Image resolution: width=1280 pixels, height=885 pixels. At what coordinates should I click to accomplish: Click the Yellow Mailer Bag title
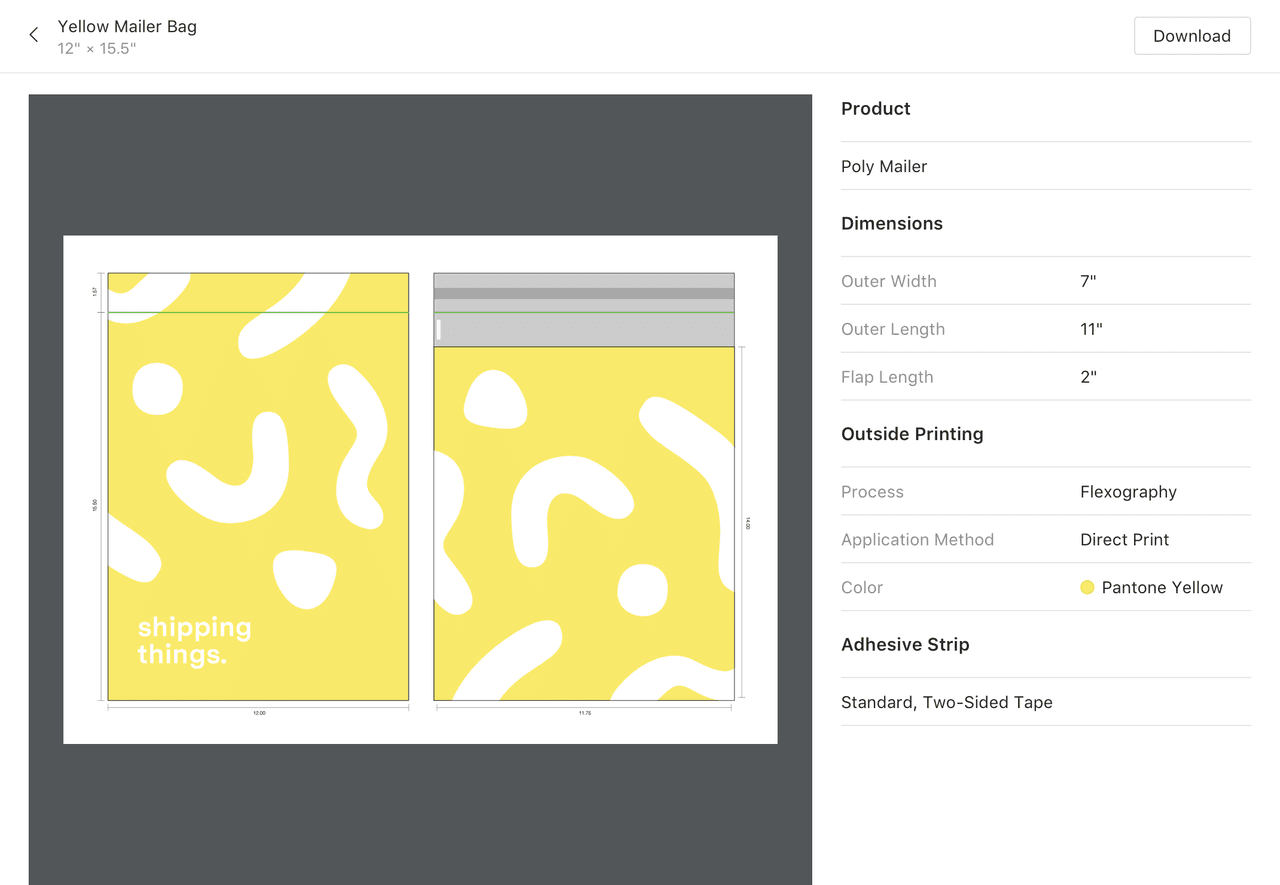pos(127,26)
